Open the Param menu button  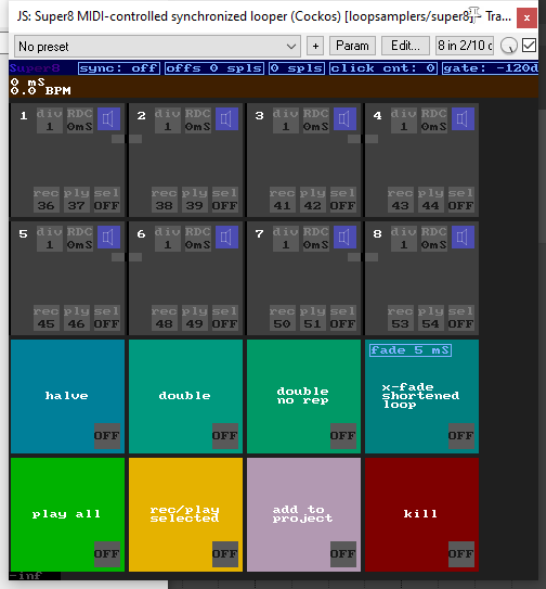pos(352,46)
